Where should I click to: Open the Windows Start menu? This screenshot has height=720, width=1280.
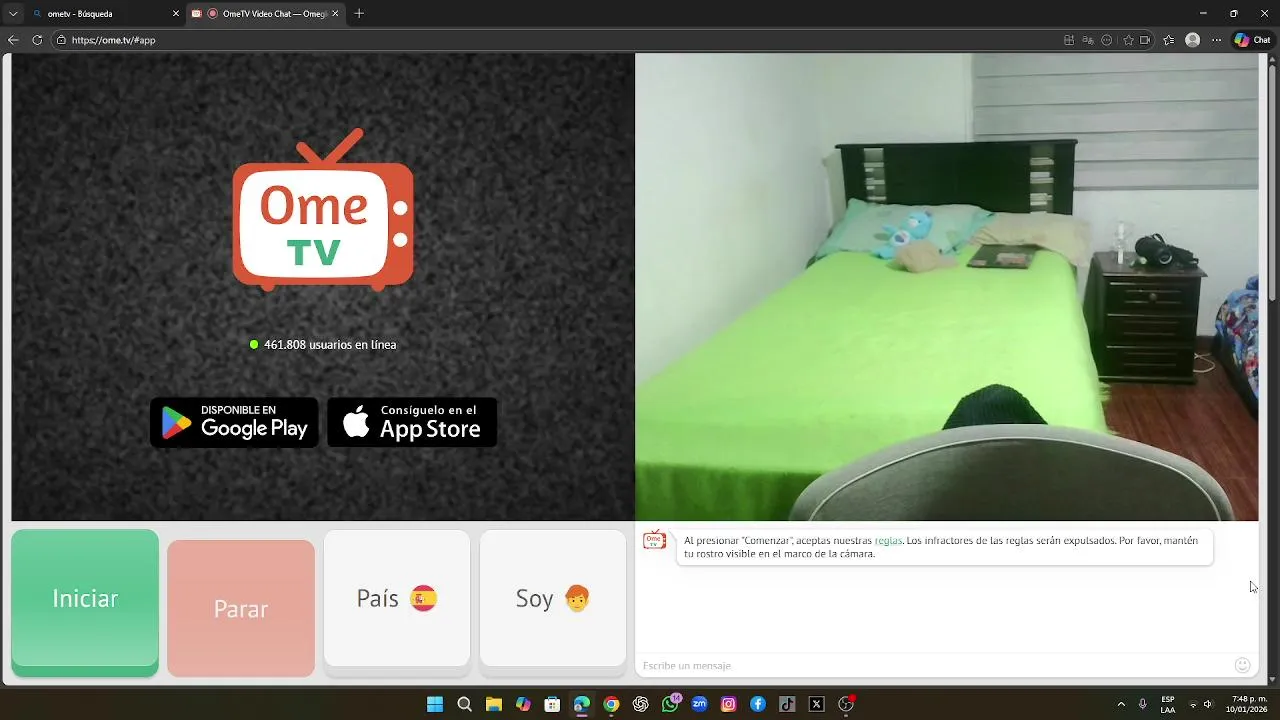tap(435, 704)
